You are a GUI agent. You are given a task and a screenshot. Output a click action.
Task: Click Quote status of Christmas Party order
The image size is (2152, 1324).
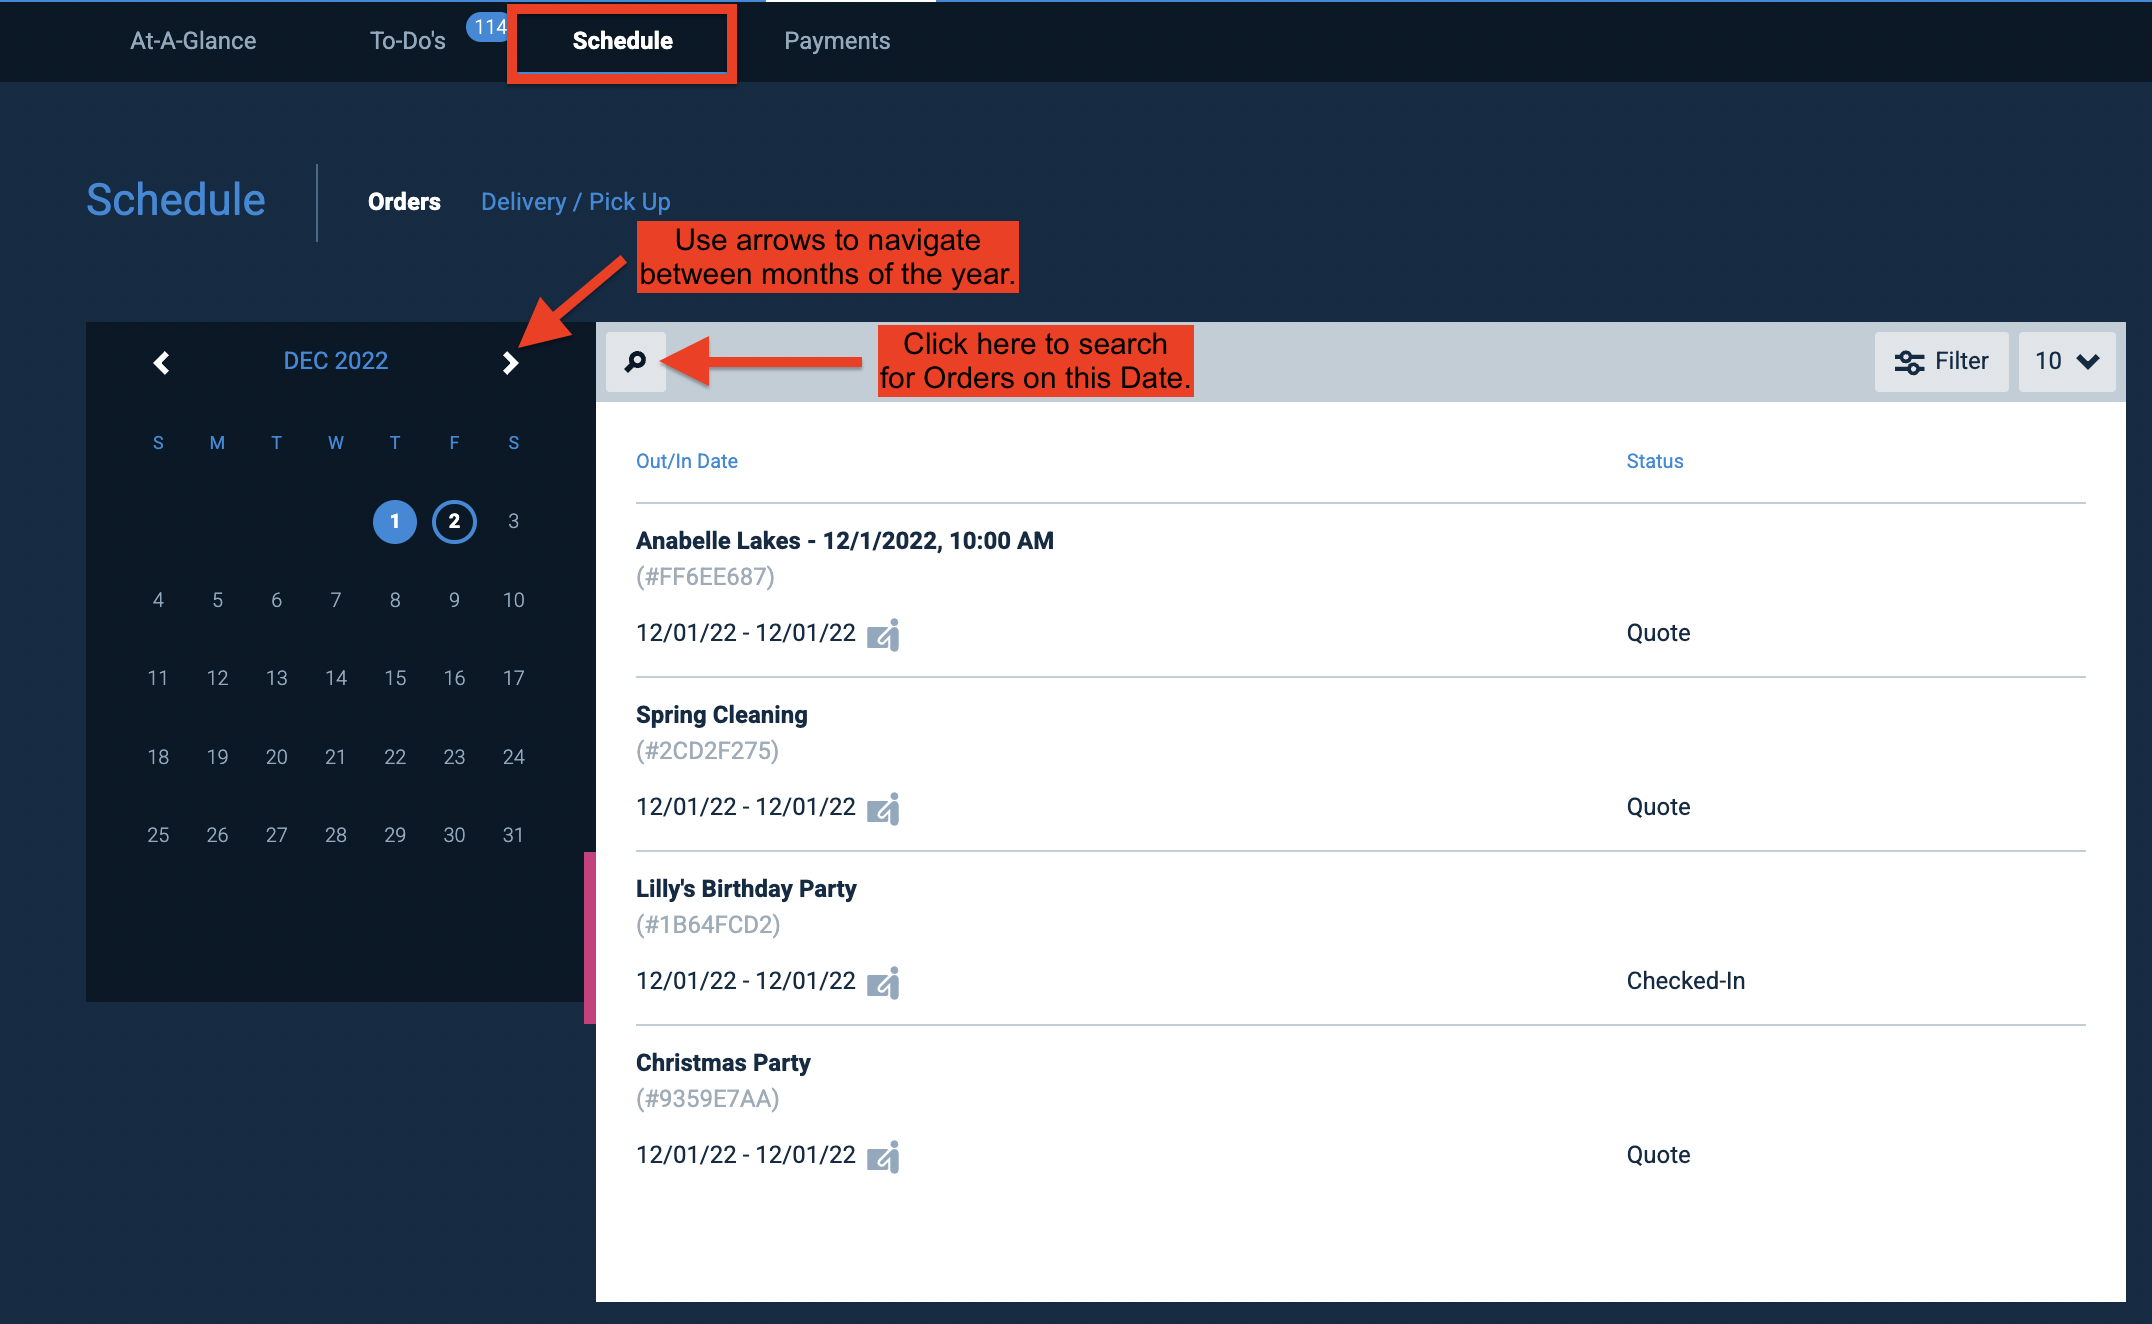coord(1658,1155)
